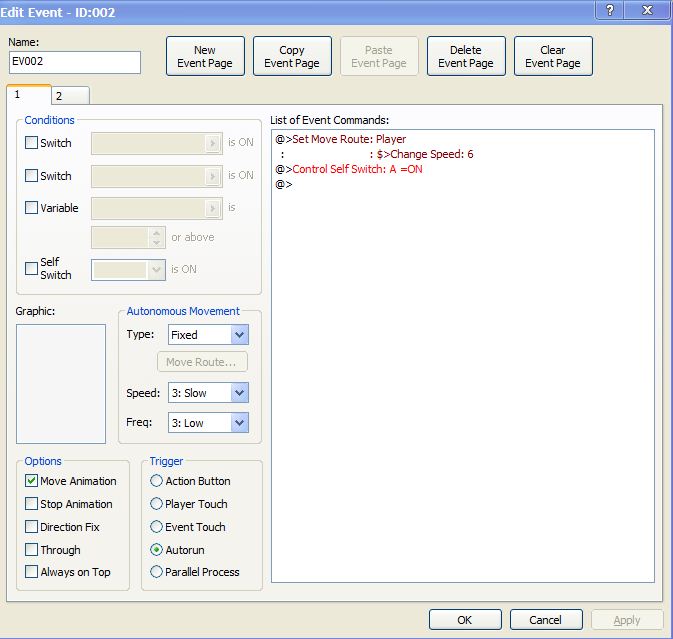Image resolution: width=673 pixels, height=639 pixels.
Task: Check the Direction Fix option
Action: [x=31, y=527]
